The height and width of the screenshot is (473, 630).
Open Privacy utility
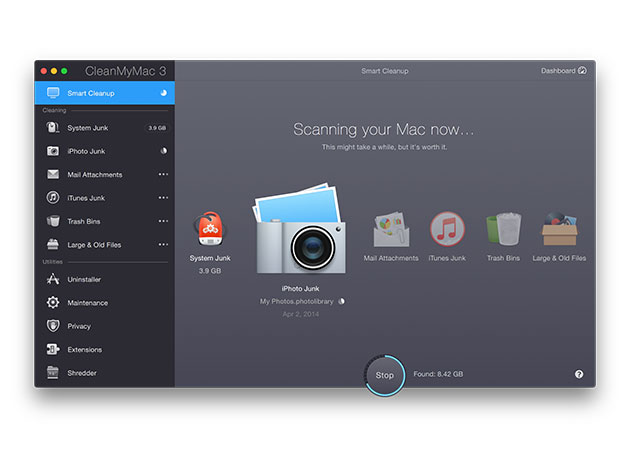(x=104, y=326)
